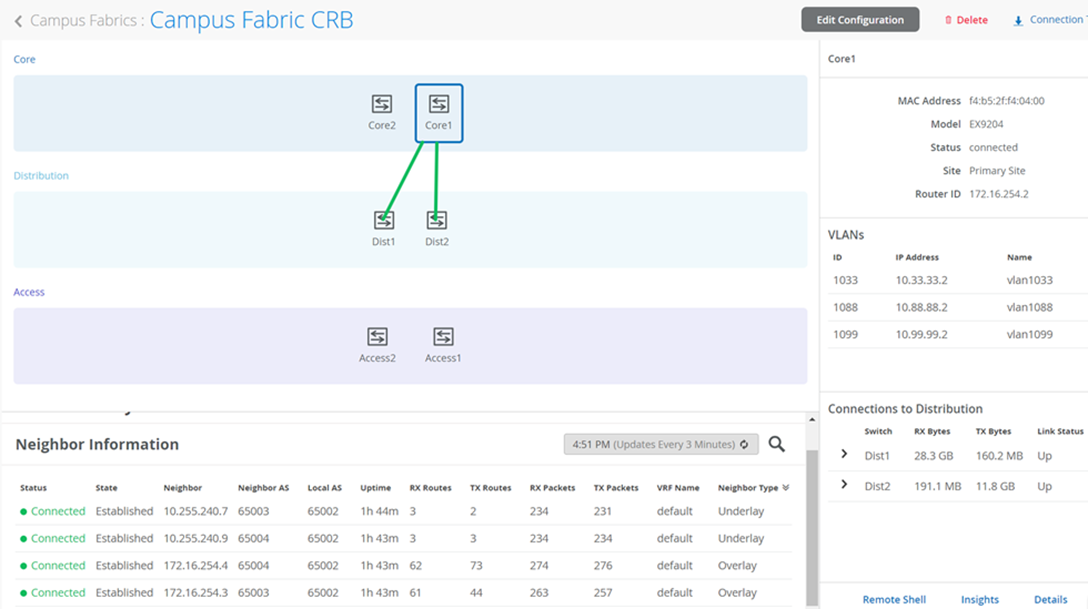The height and width of the screenshot is (609, 1088).
Task: Click the green link between Core1 and Dist1
Action: 402,180
